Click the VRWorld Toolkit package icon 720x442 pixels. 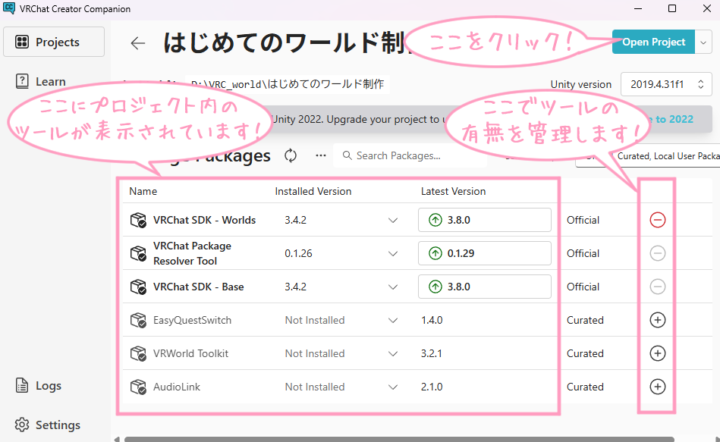pos(138,353)
